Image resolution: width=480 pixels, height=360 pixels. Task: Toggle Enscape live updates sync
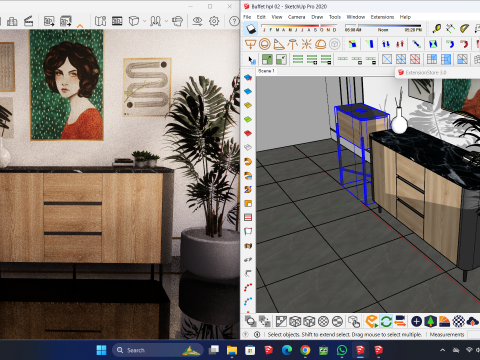(386, 321)
